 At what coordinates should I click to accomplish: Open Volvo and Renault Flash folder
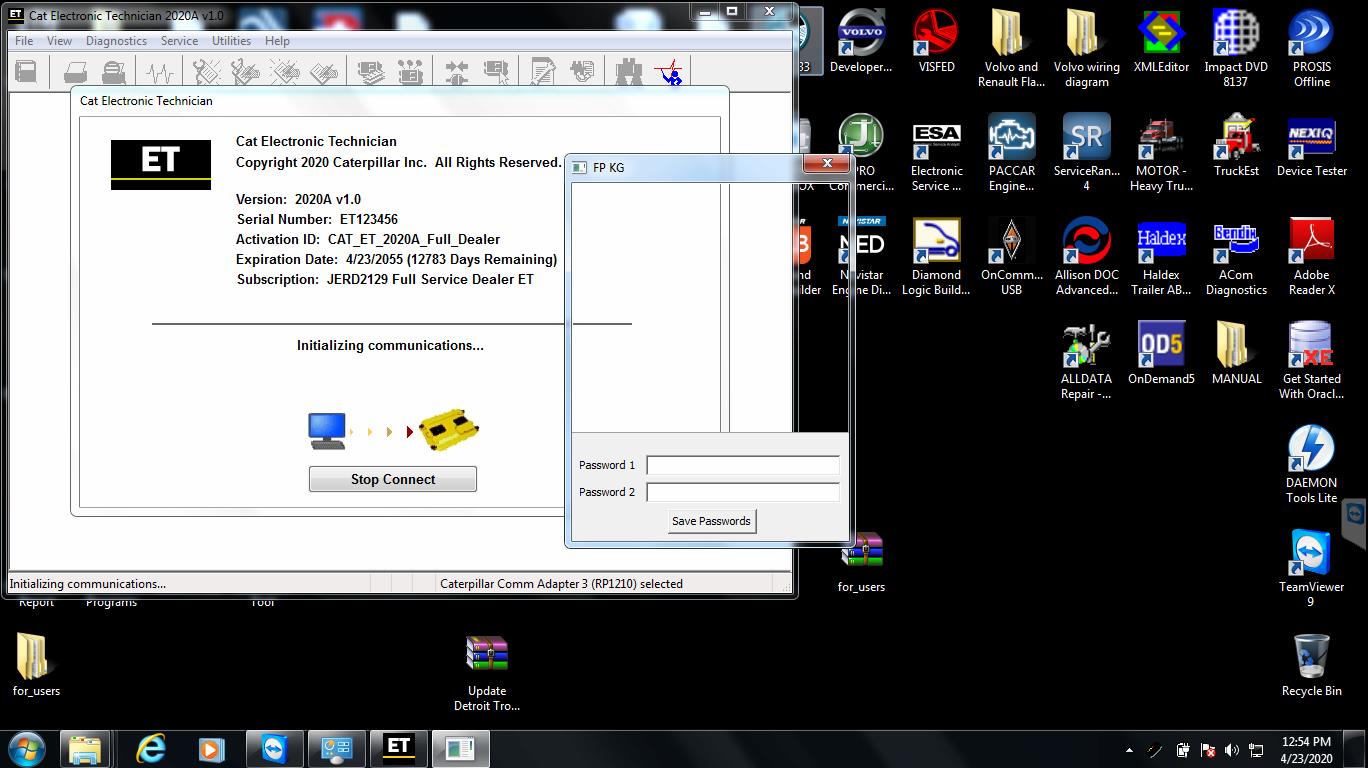coord(1012,48)
